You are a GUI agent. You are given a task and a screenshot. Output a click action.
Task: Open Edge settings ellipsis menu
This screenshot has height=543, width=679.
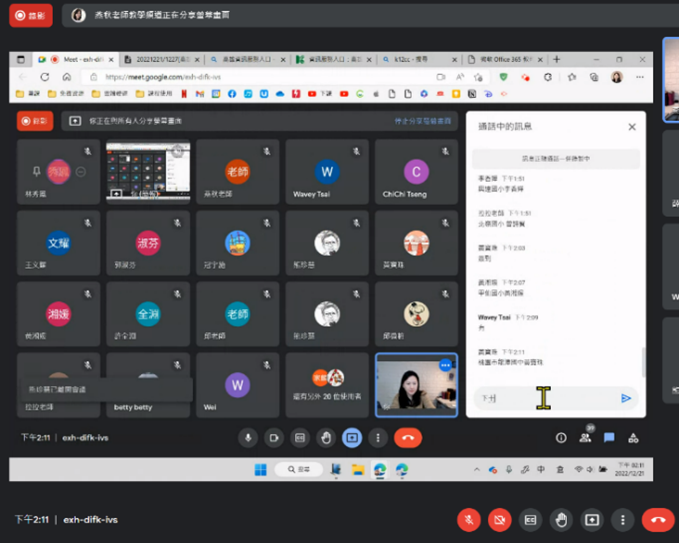640,77
